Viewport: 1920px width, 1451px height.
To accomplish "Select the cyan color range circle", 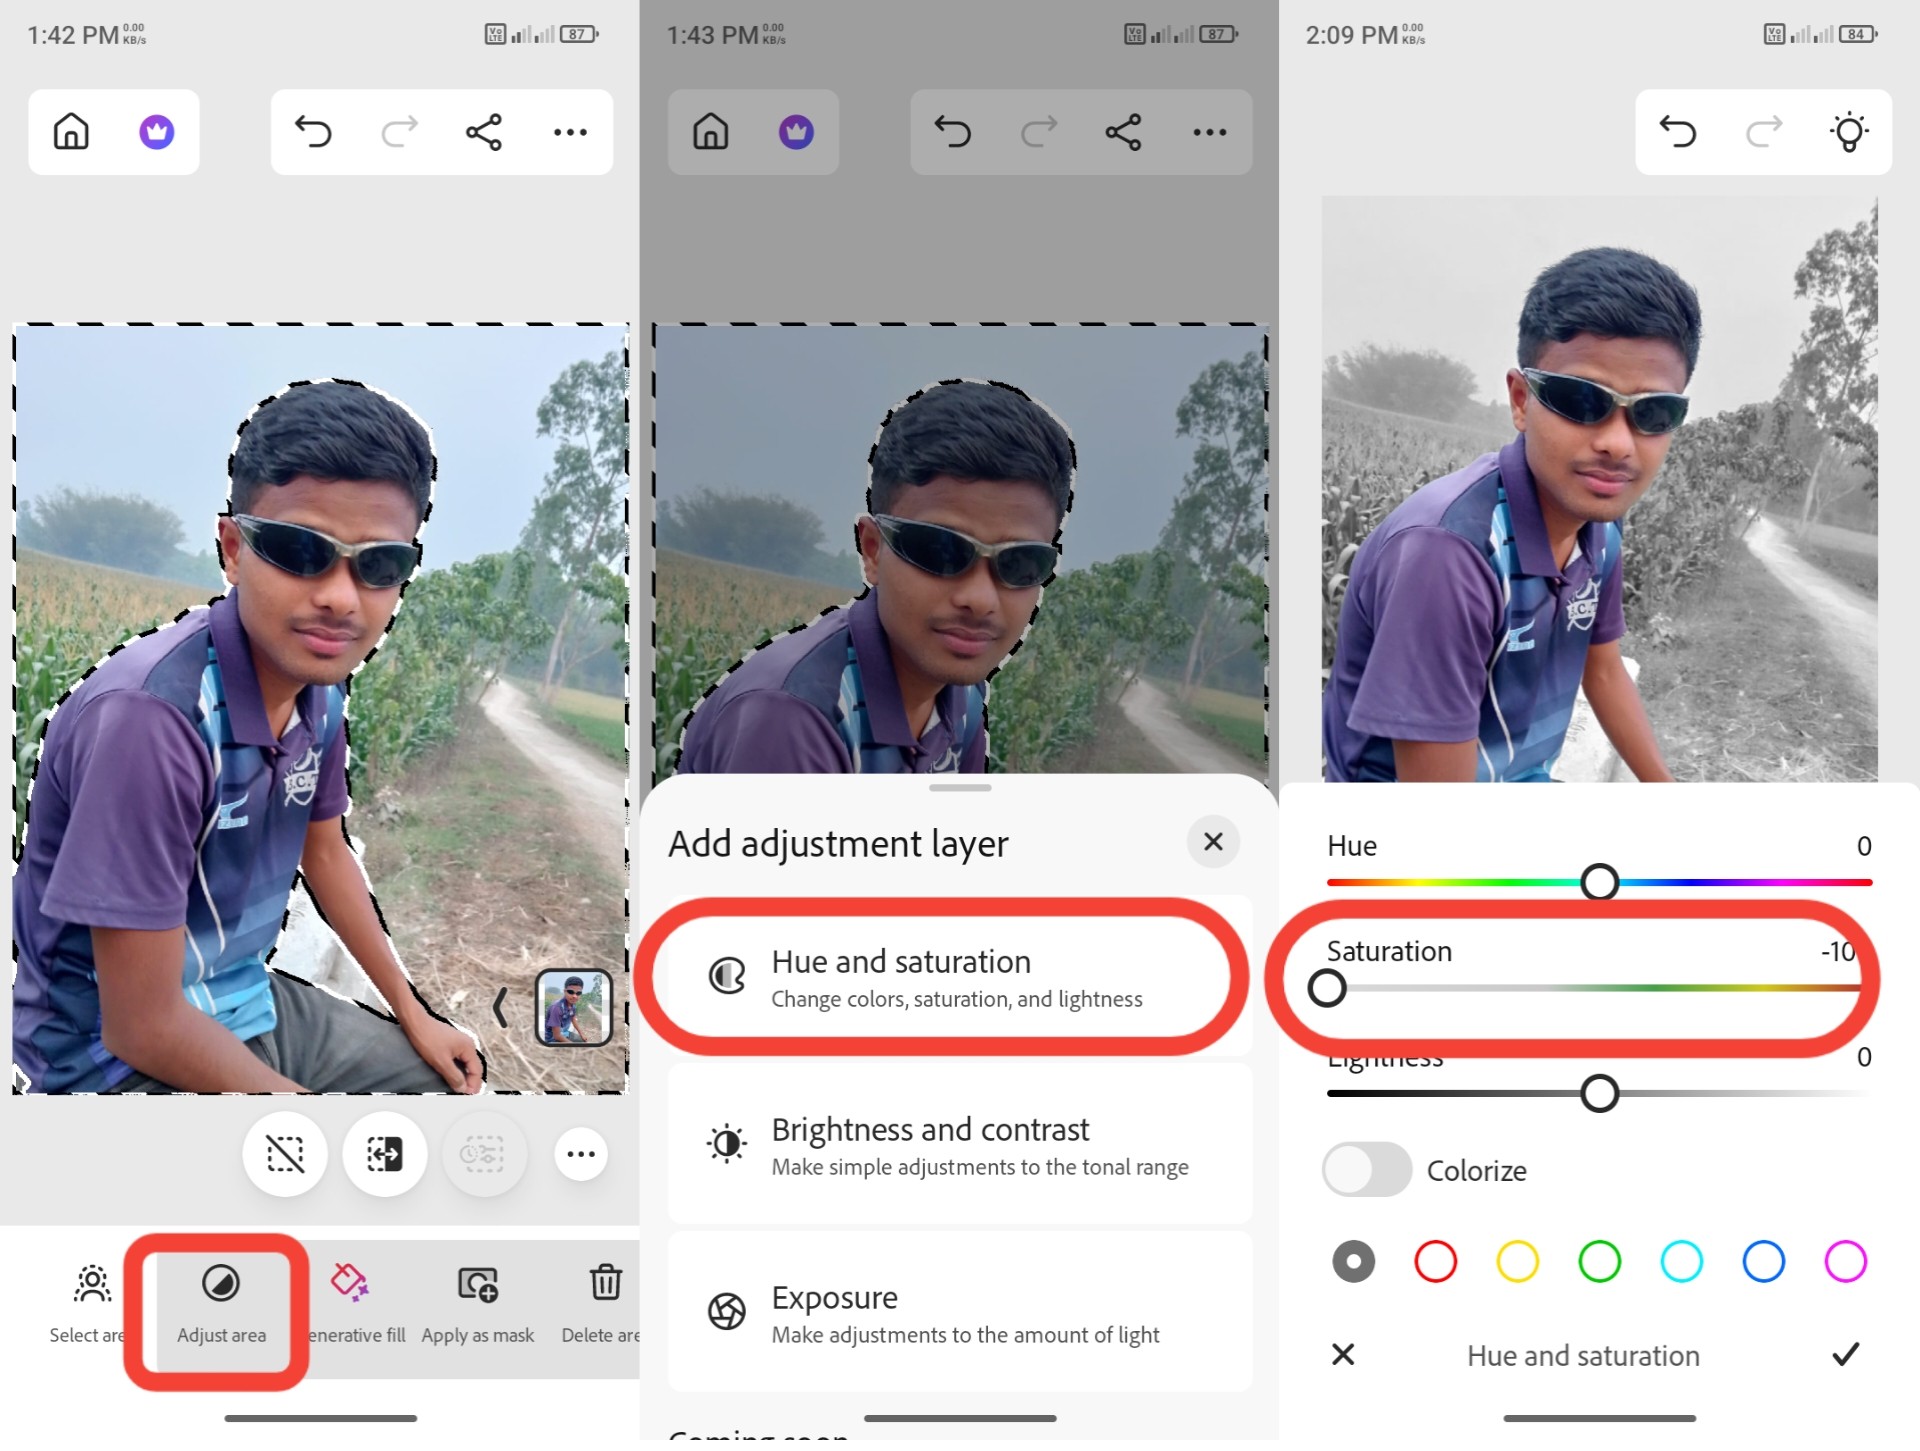I will [1681, 1262].
